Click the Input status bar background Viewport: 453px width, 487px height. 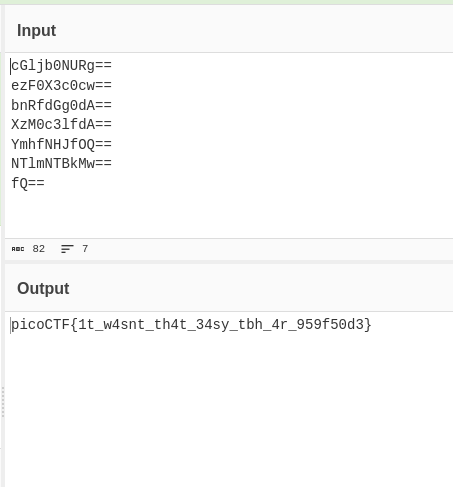point(267,249)
